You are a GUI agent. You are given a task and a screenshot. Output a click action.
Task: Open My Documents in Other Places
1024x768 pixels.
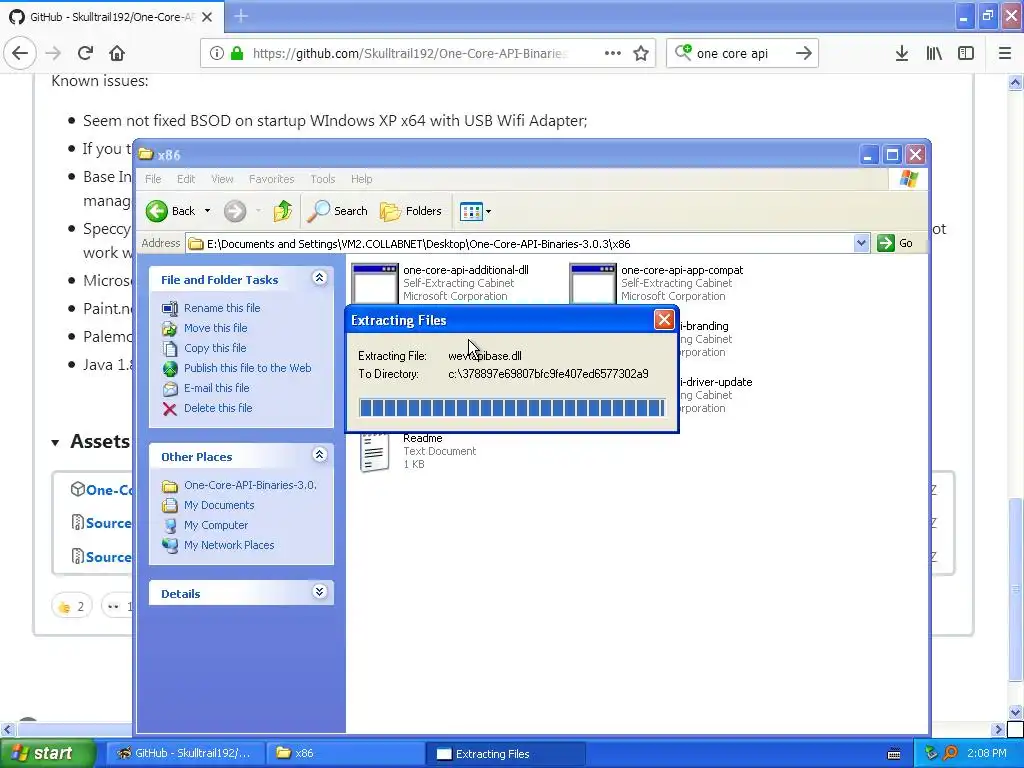(x=219, y=505)
